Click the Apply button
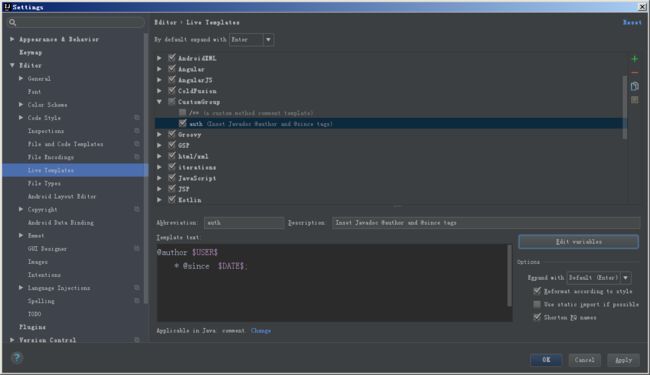 pos(623,360)
